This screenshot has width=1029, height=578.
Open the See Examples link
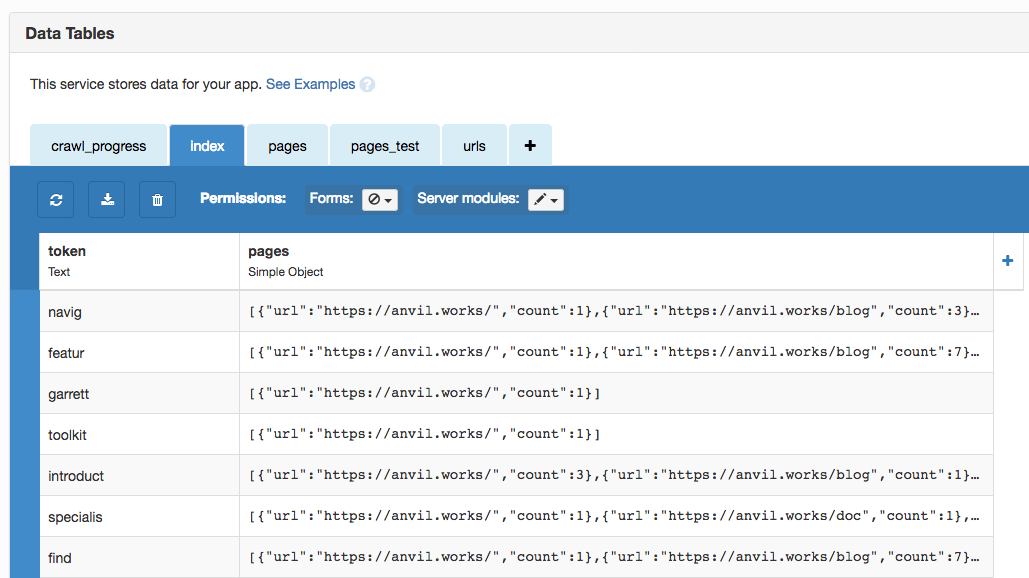coord(310,84)
